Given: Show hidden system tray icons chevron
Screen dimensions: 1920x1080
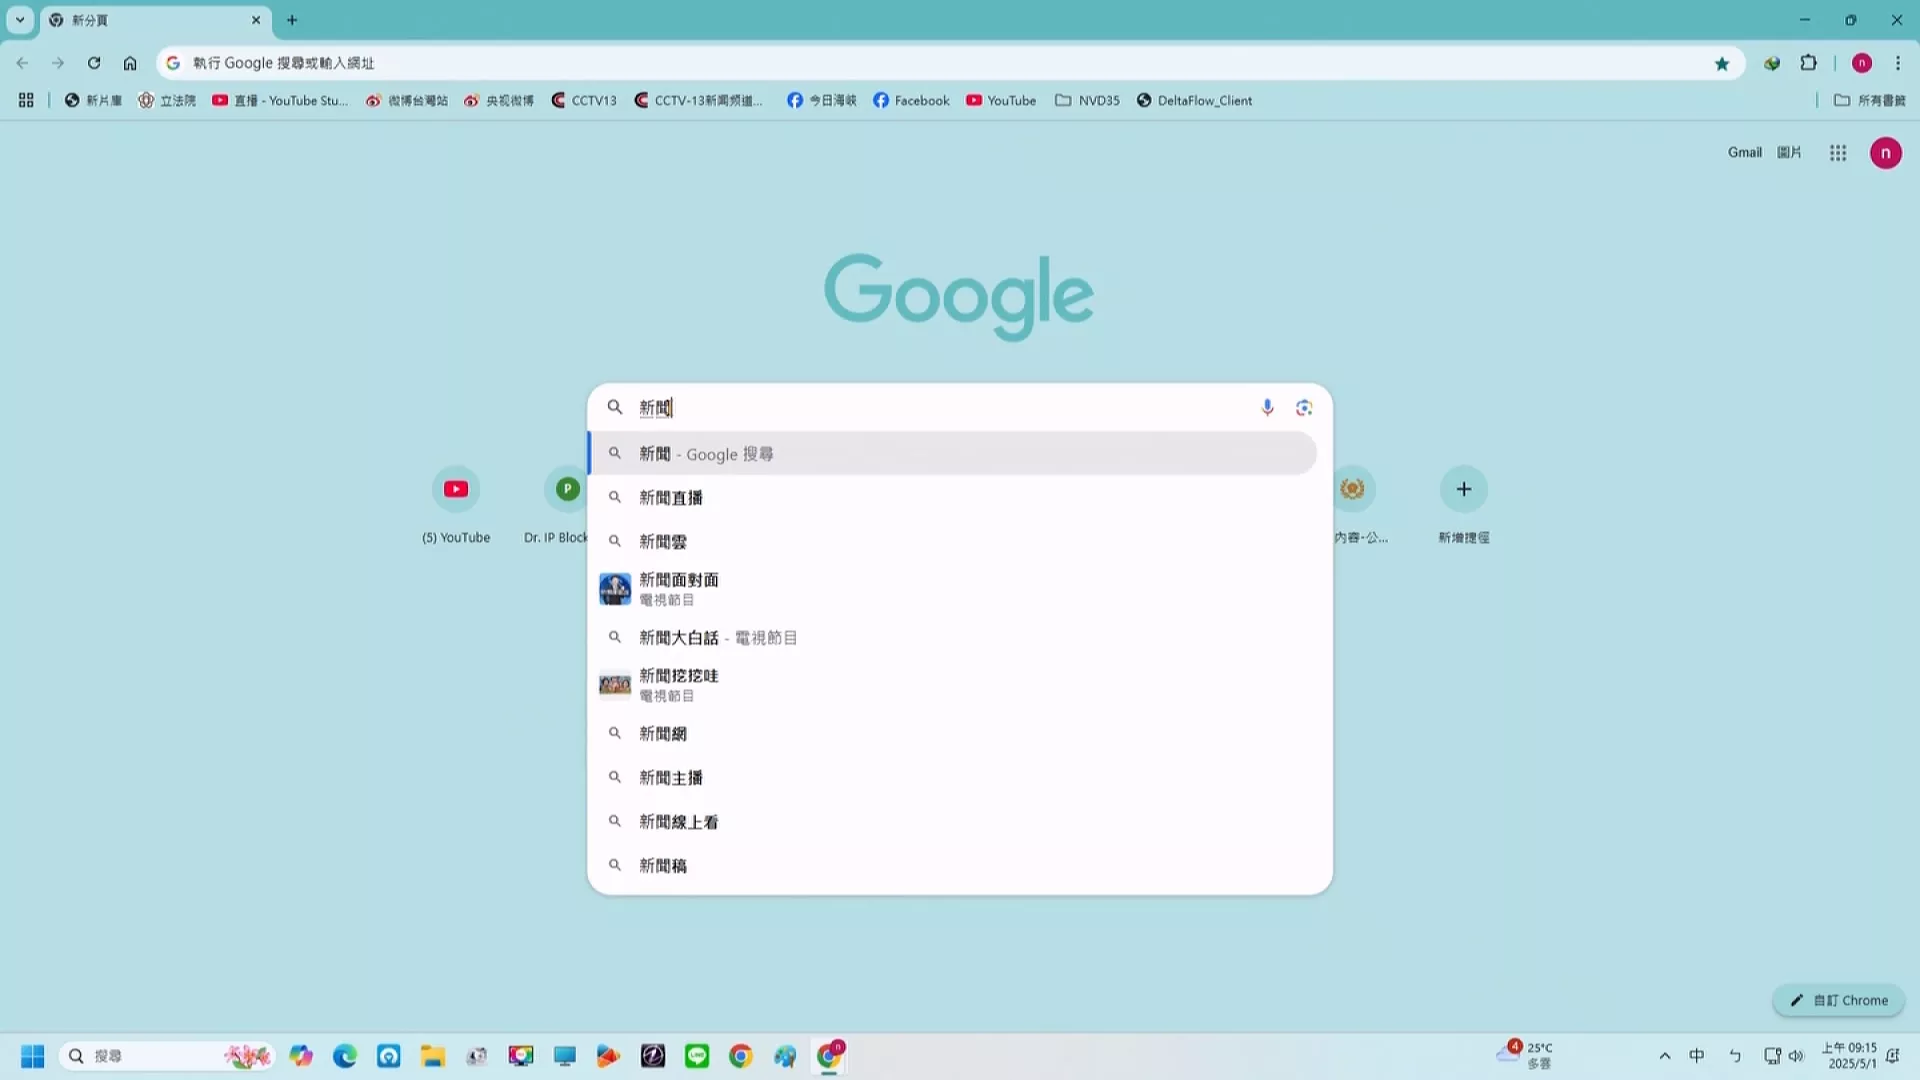Looking at the screenshot, I should (x=1665, y=1056).
